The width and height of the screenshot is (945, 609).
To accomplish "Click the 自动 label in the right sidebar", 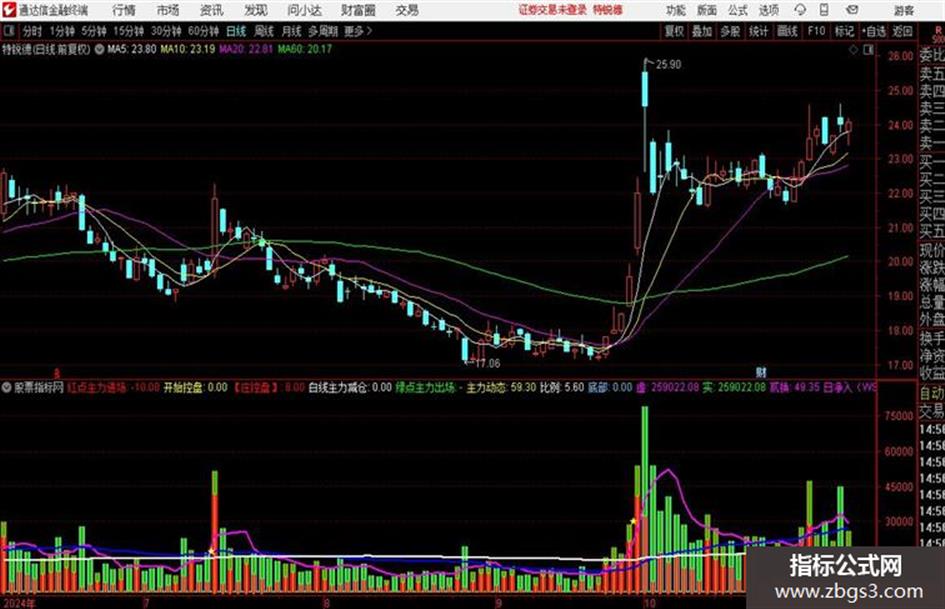I will pos(932,394).
